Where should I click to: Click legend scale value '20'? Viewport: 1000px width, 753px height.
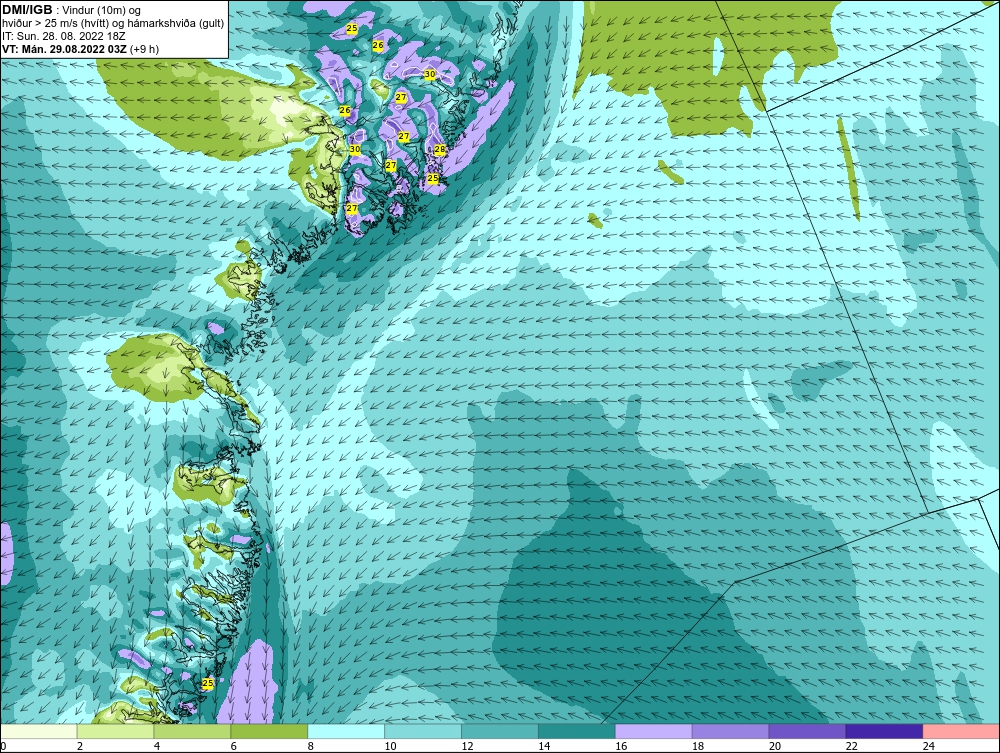point(775,746)
